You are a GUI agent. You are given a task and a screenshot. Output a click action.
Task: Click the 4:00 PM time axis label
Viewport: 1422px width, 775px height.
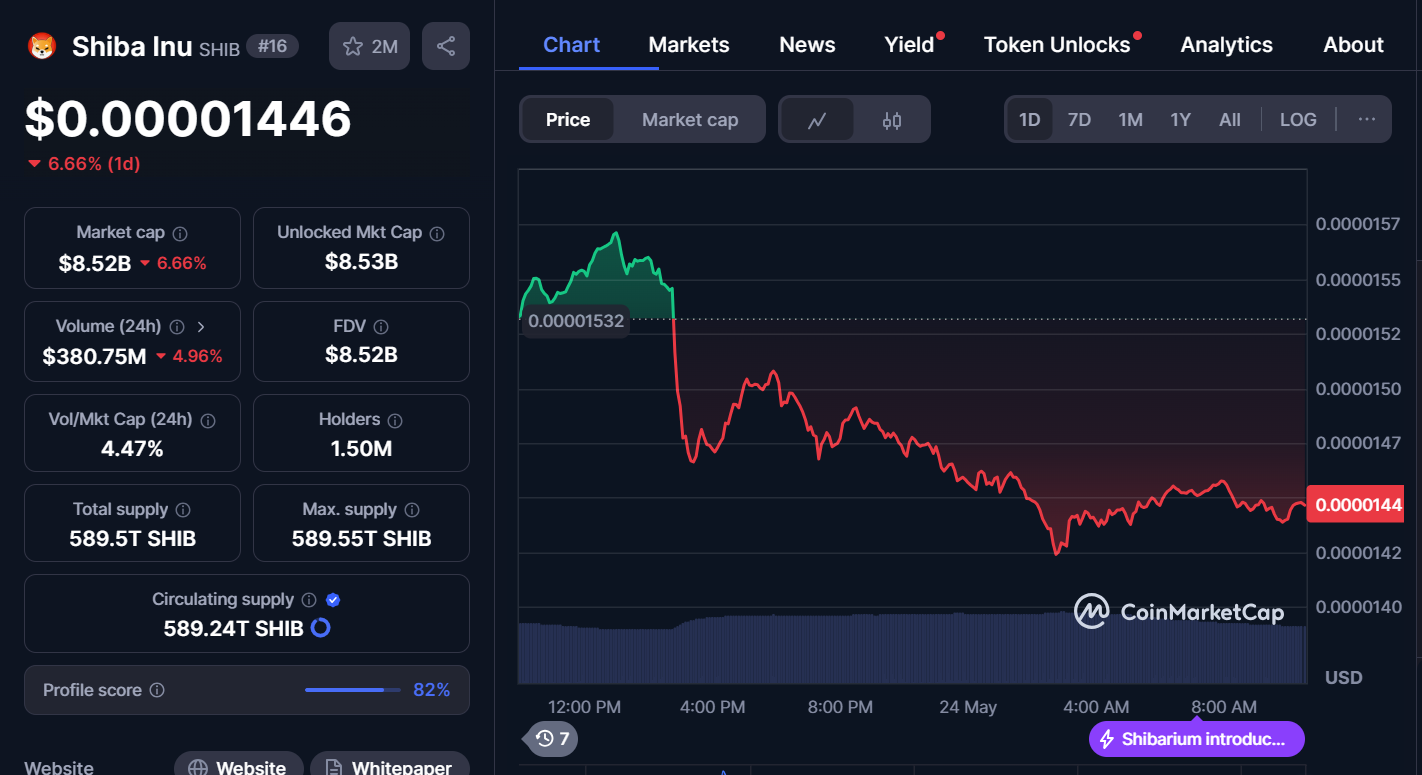[712, 707]
